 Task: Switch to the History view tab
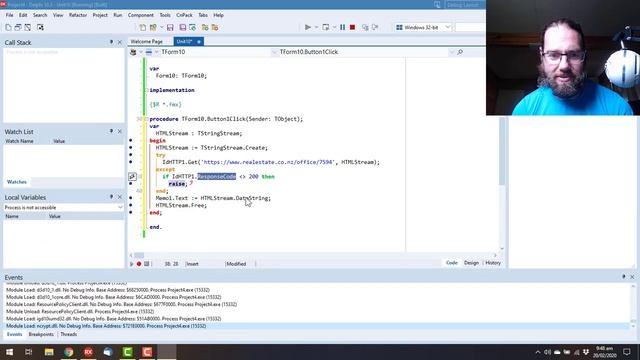click(493, 263)
